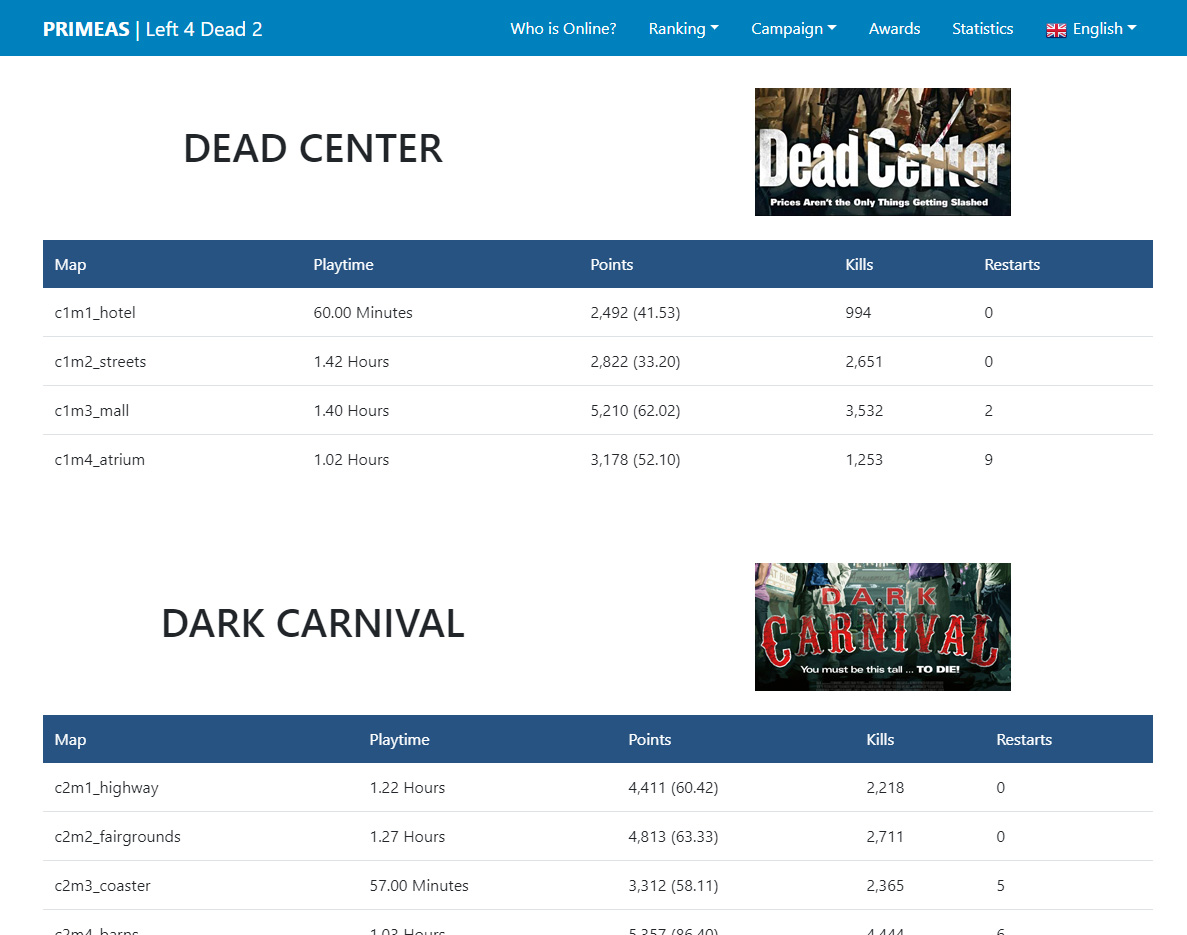The image size is (1187, 935).
Task: Select the c2m3_coaster map name
Action: (102, 885)
